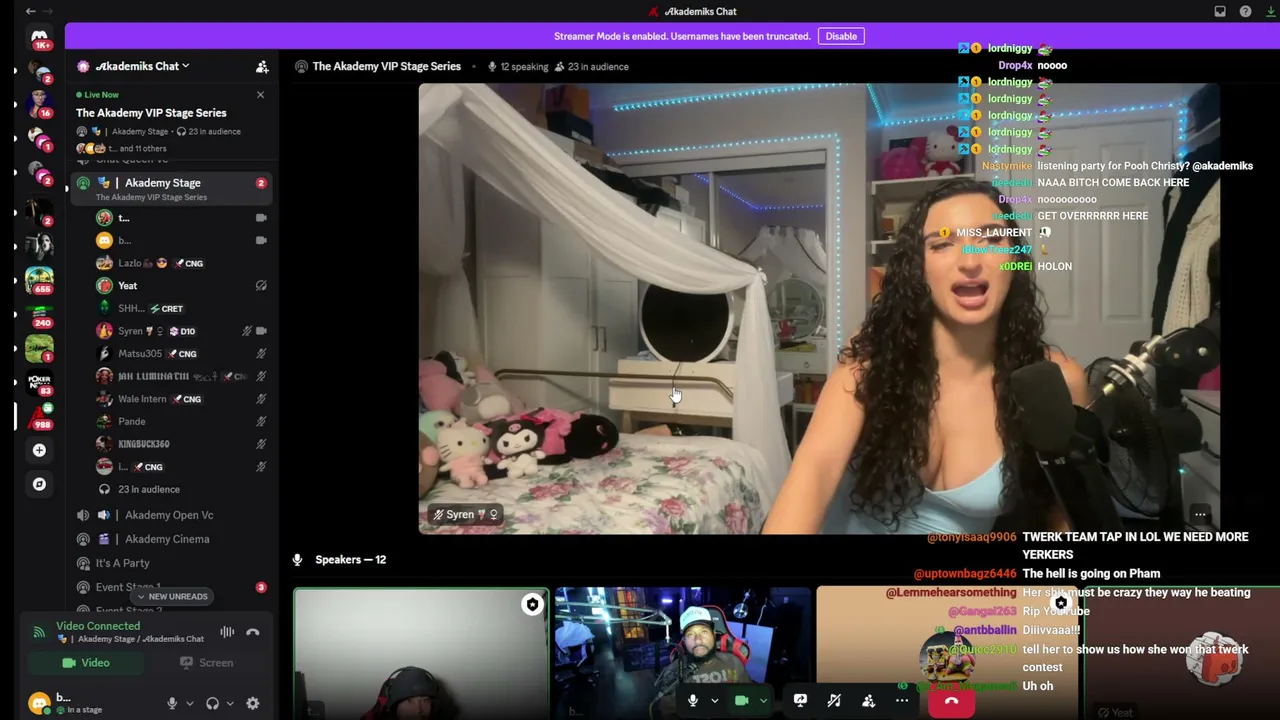Join the Akademy Open Vc channel
Image resolution: width=1280 pixels, height=720 pixels.
168,515
